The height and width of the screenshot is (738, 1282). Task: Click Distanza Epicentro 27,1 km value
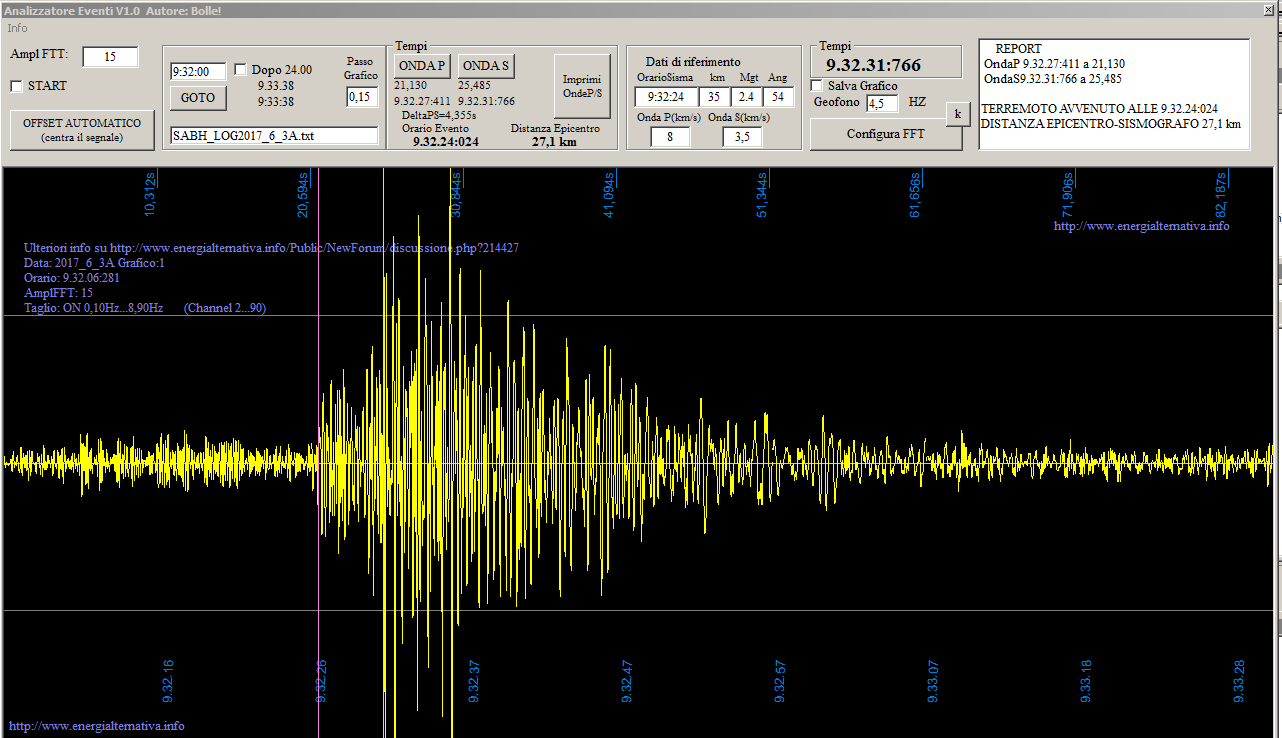pos(554,142)
